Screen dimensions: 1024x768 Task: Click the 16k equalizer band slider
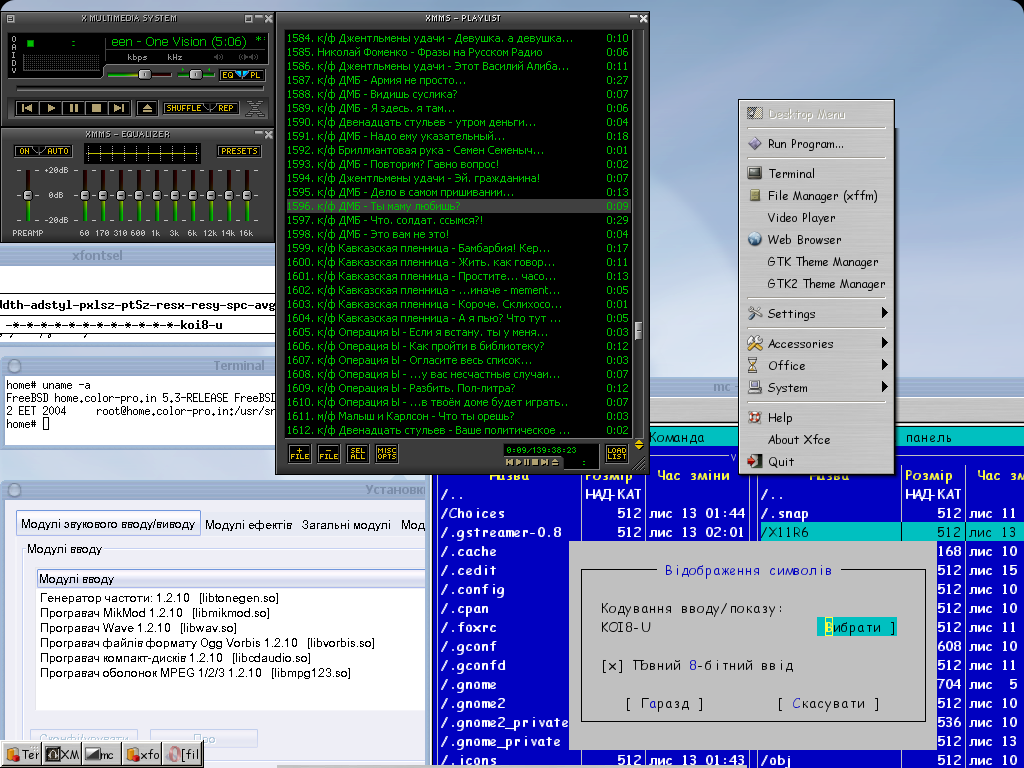(246, 195)
